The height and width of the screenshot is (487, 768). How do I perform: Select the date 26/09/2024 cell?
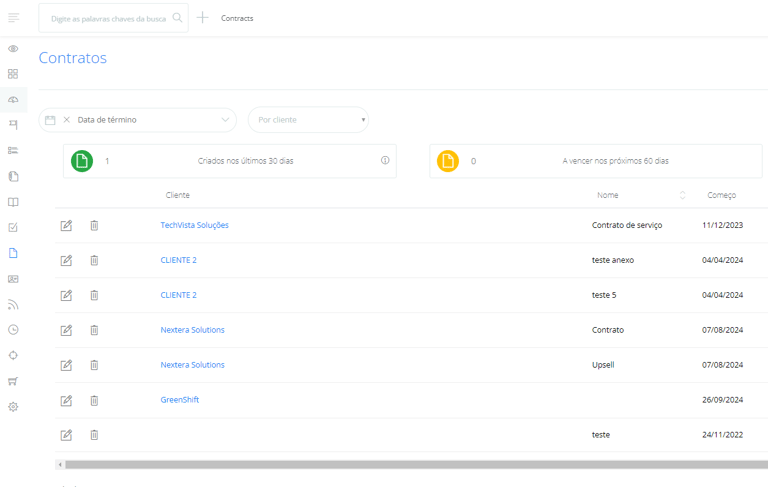point(722,400)
